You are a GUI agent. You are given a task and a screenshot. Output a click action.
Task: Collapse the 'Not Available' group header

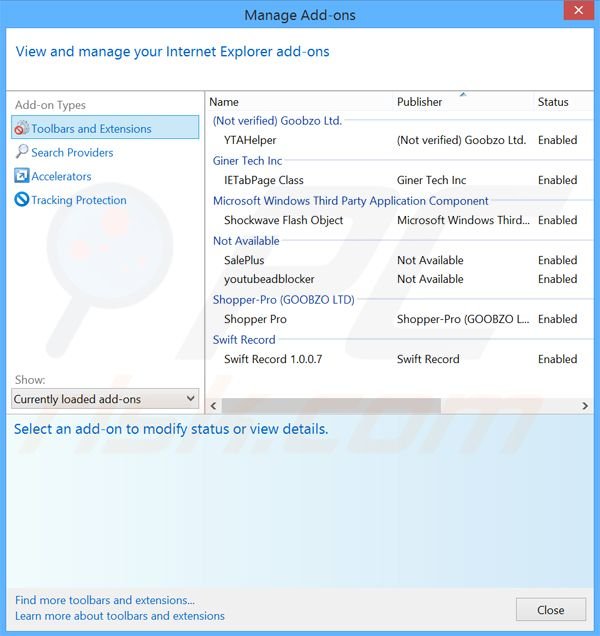(x=246, y=241)
